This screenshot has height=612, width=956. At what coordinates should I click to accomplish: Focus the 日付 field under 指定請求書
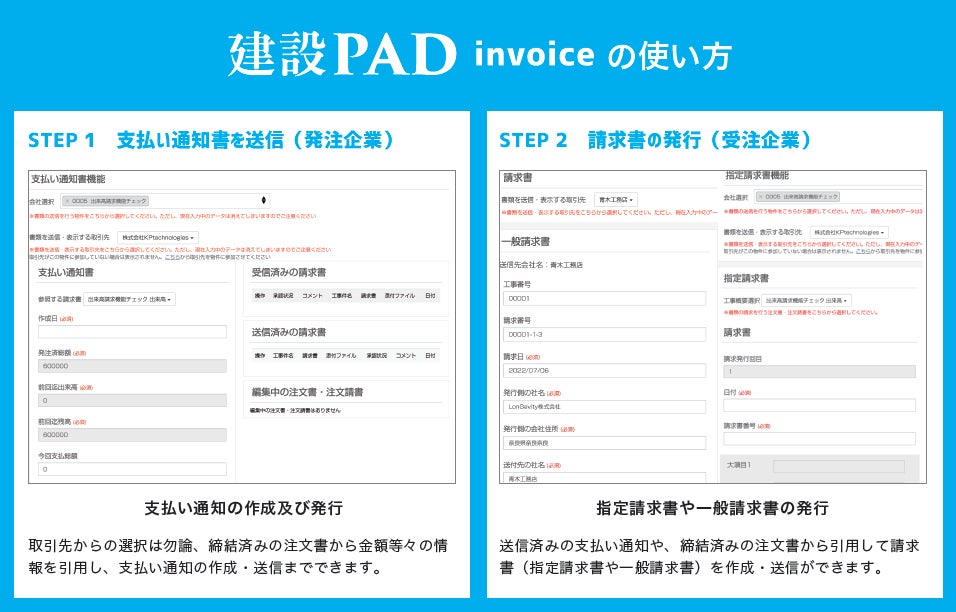(x=819, y=405)
